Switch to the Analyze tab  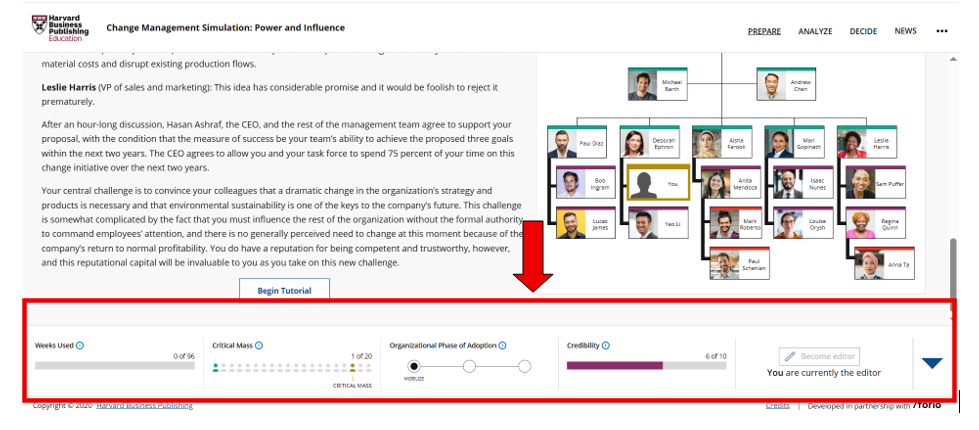(815, 31)
